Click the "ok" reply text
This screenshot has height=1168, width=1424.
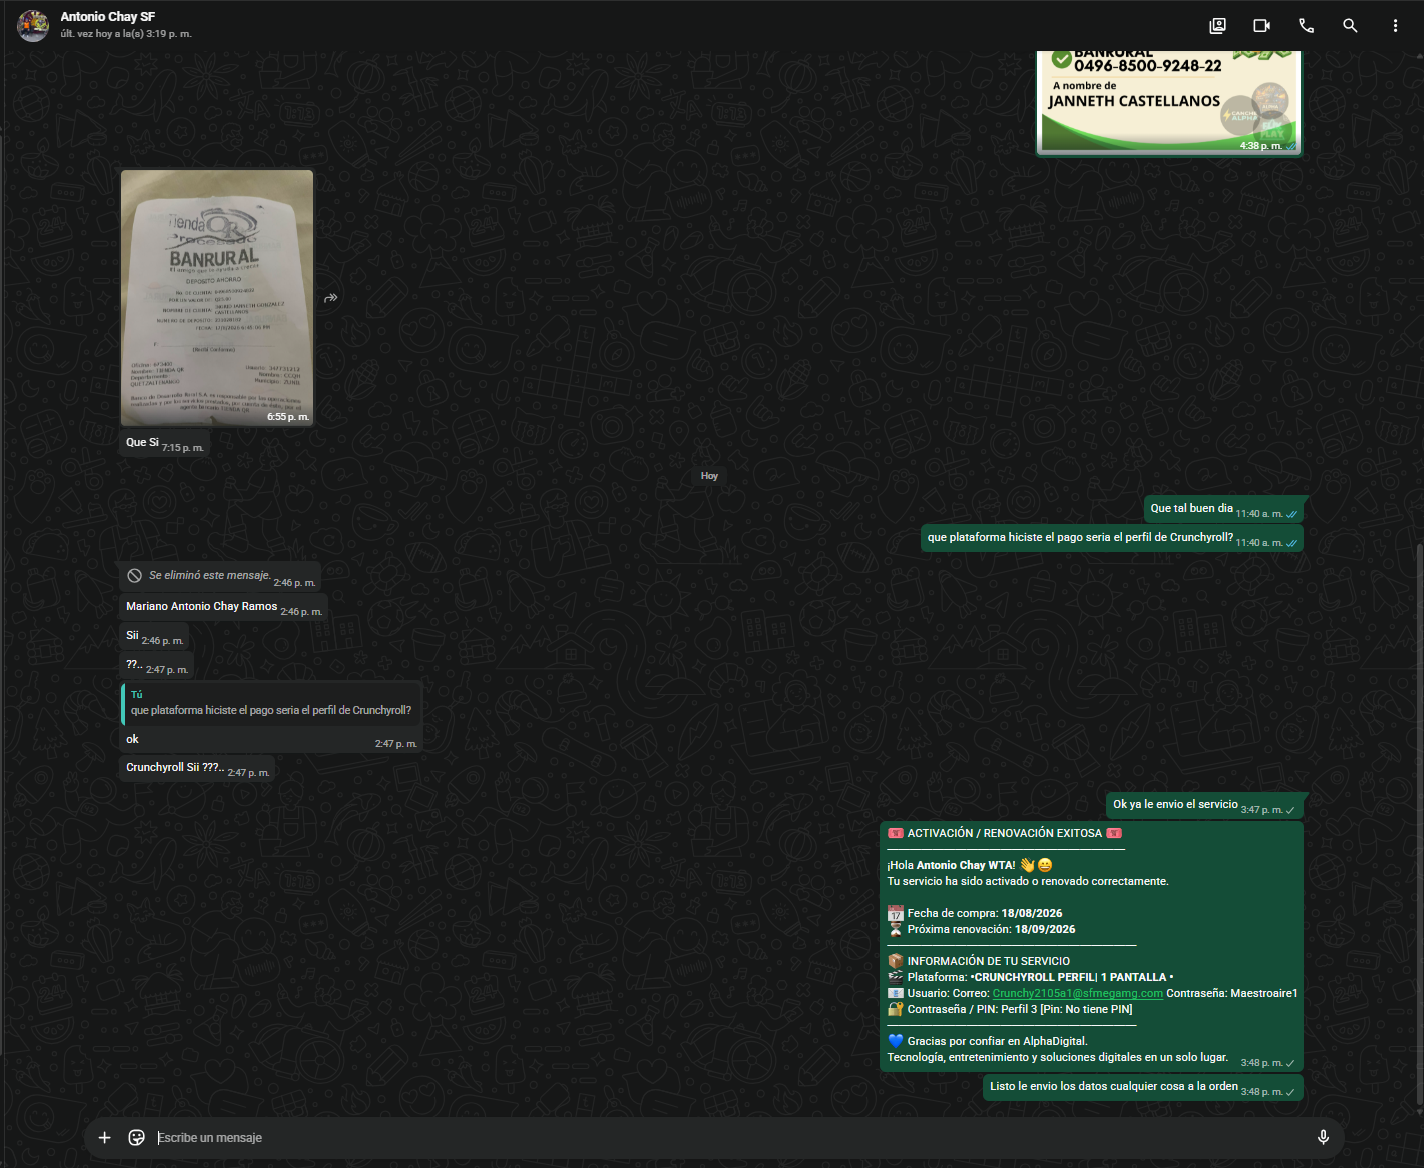tap(132, 739)
